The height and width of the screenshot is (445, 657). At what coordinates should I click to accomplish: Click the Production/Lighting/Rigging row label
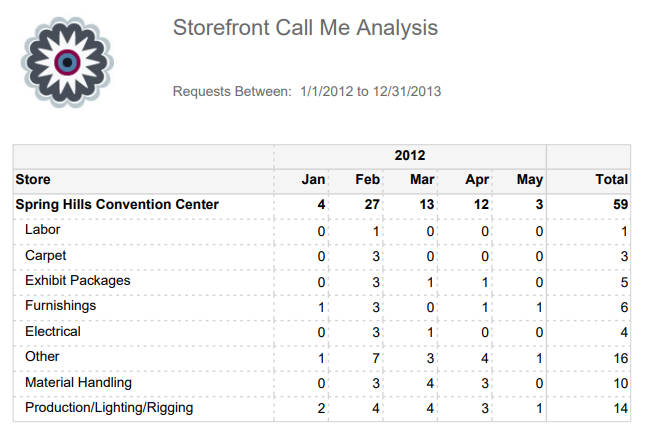click(109, 407)
